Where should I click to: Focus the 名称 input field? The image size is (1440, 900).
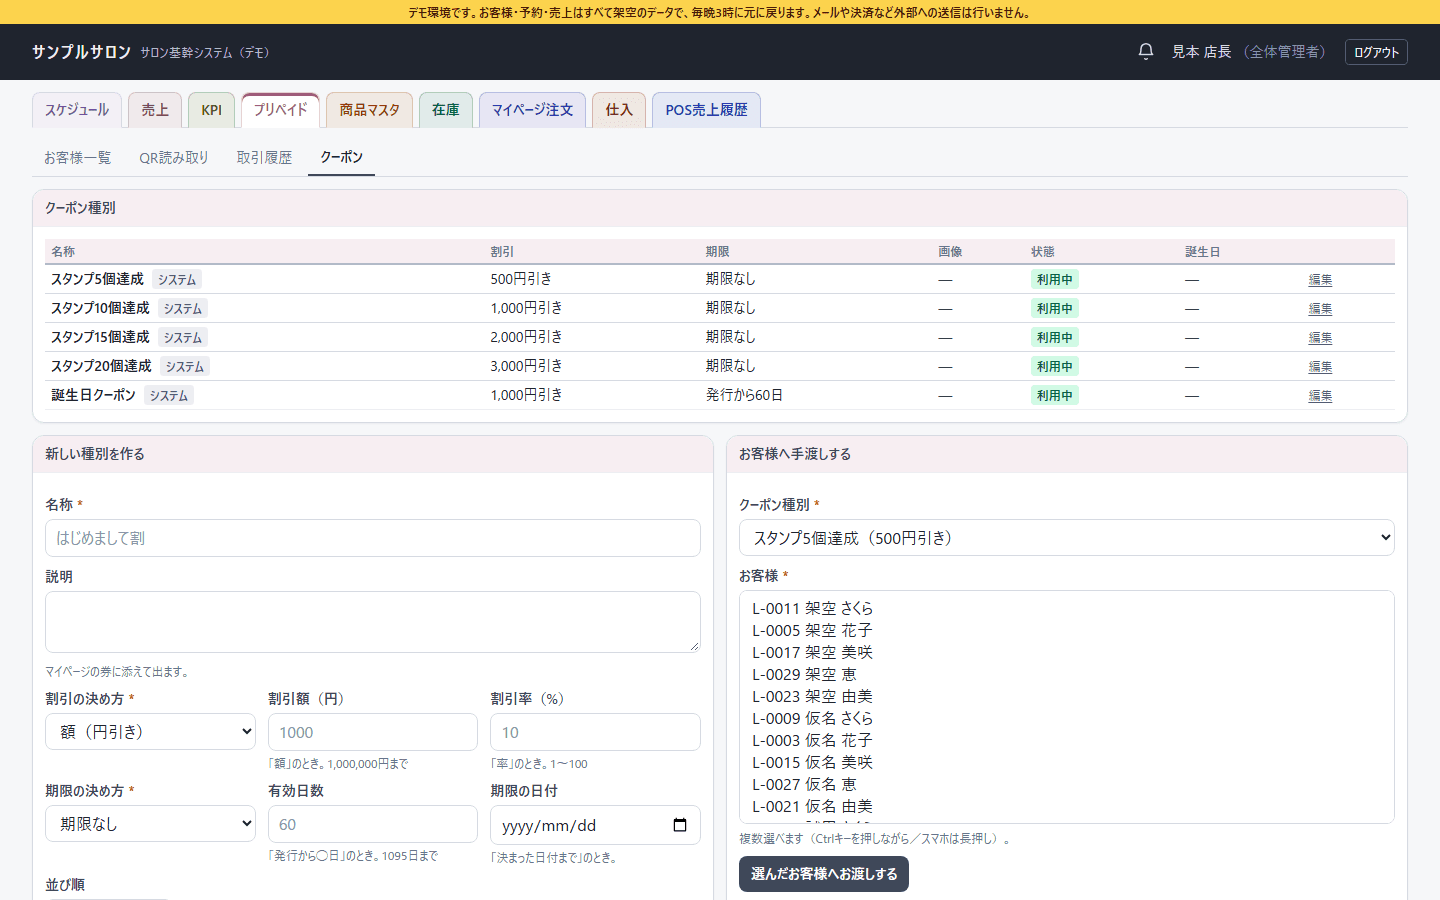(372, 538)
